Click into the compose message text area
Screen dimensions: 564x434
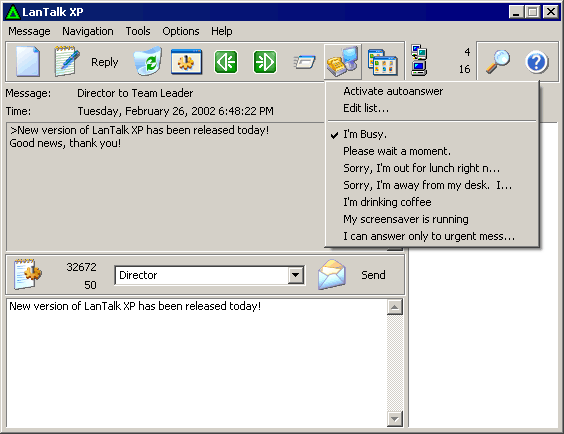(196, 363)
